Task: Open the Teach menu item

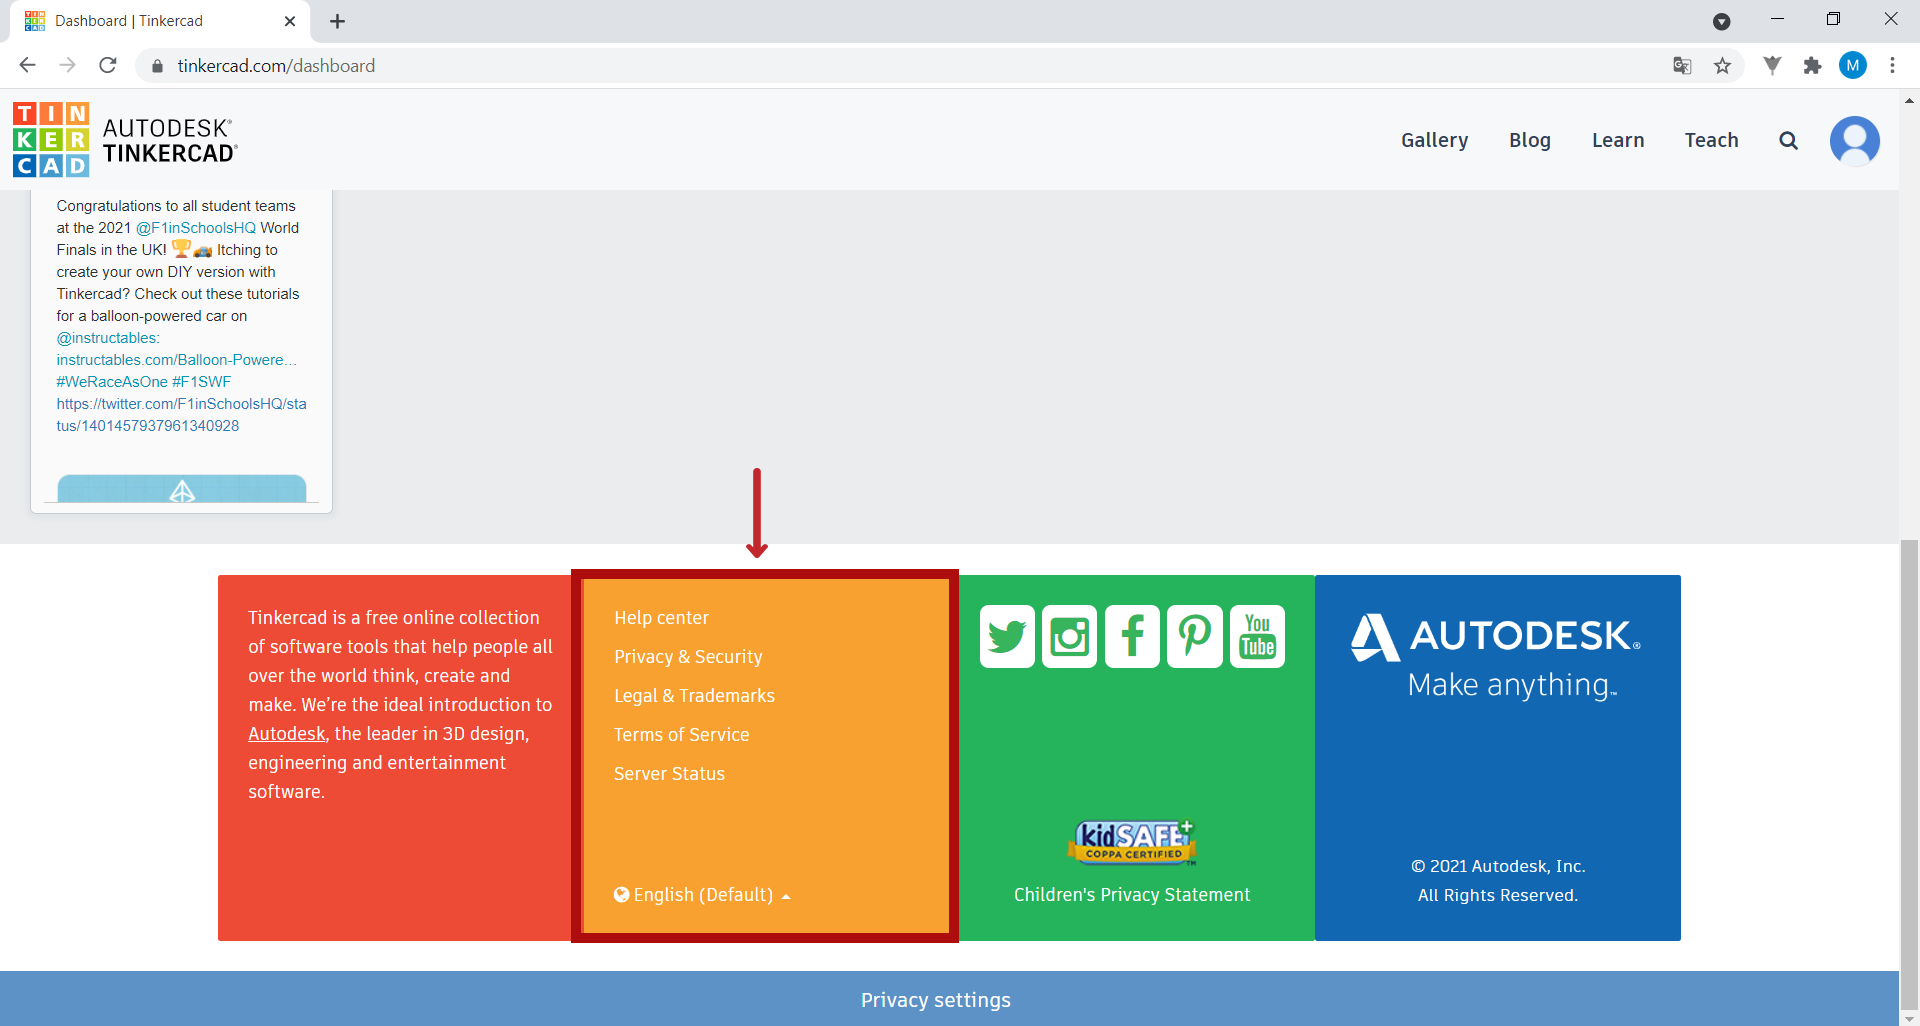Action: click(x=1711, y=141)
